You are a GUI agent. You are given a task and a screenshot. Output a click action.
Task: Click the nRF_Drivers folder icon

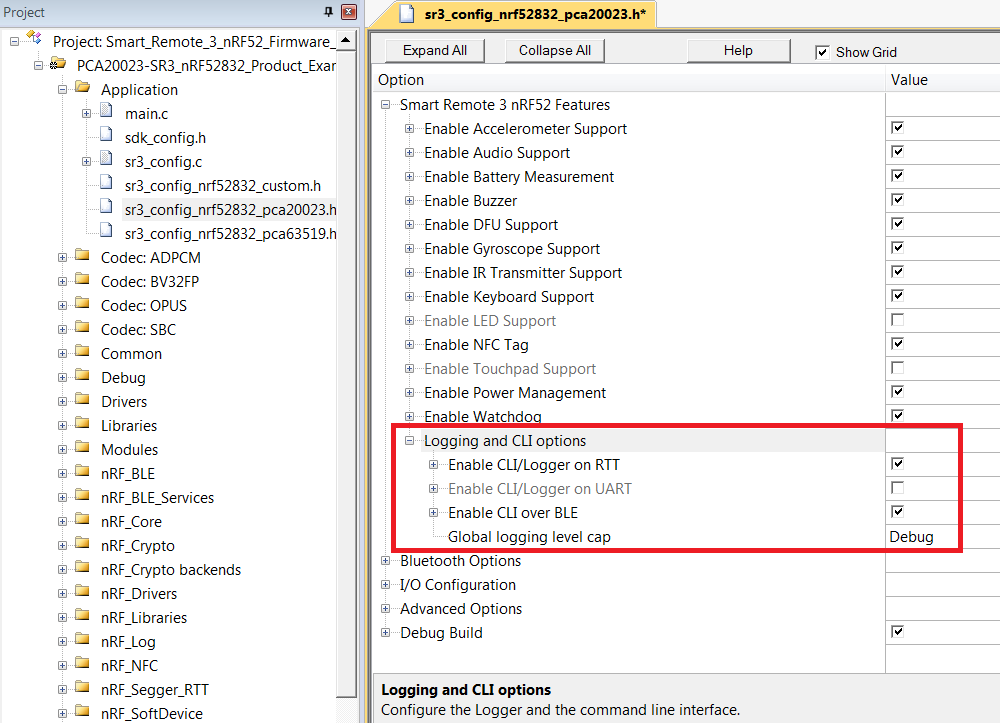[x=82, y=592]
